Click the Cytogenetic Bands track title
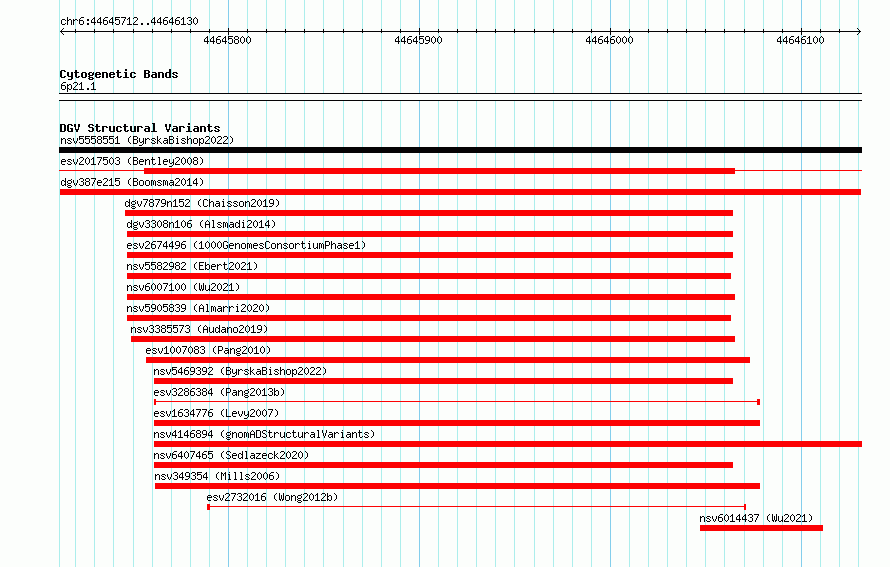This screenshot has width=890, height=567. [119, 74]
